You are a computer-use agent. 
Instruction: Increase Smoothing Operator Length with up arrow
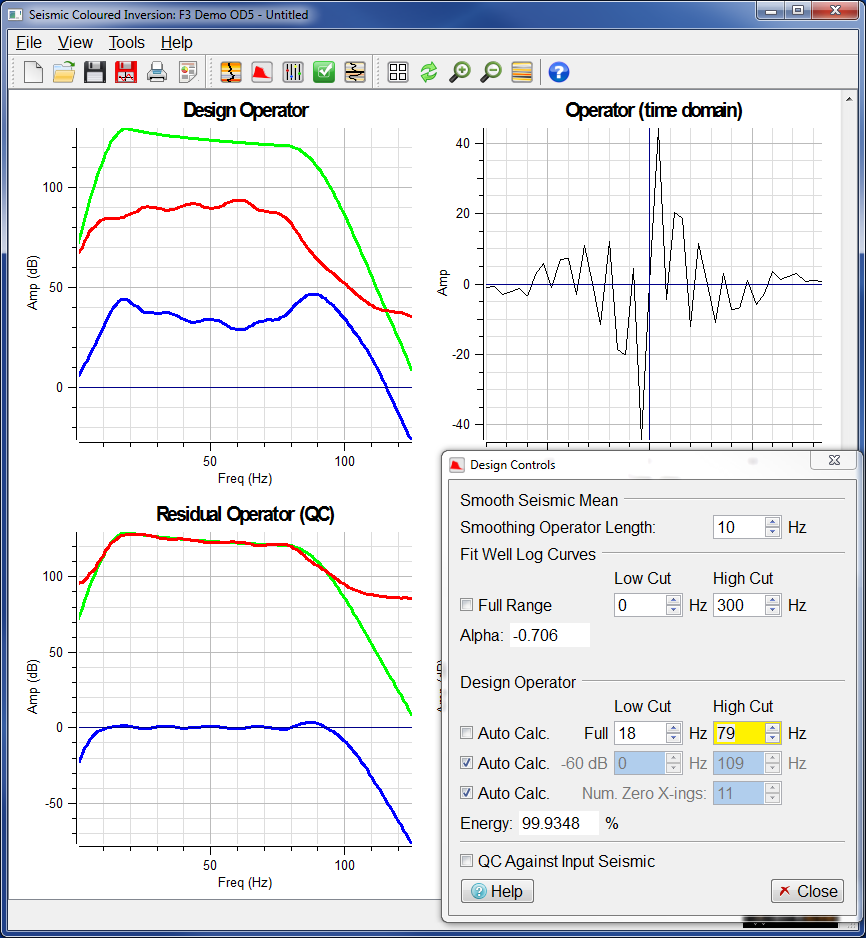point(773,522)
